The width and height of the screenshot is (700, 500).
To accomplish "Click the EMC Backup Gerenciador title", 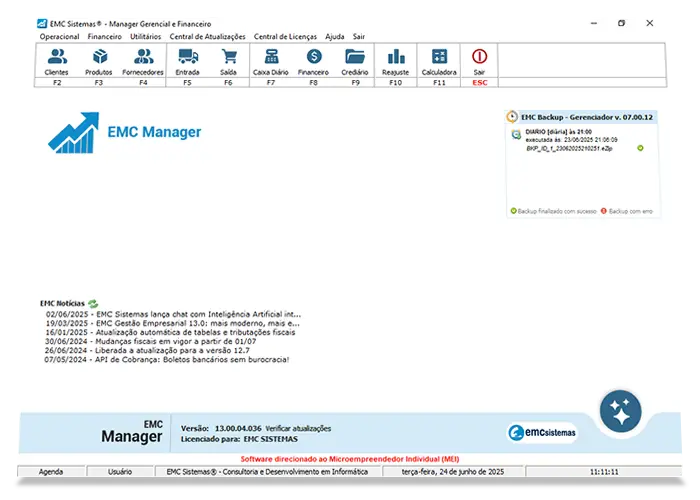I will [x=587, y=117].
